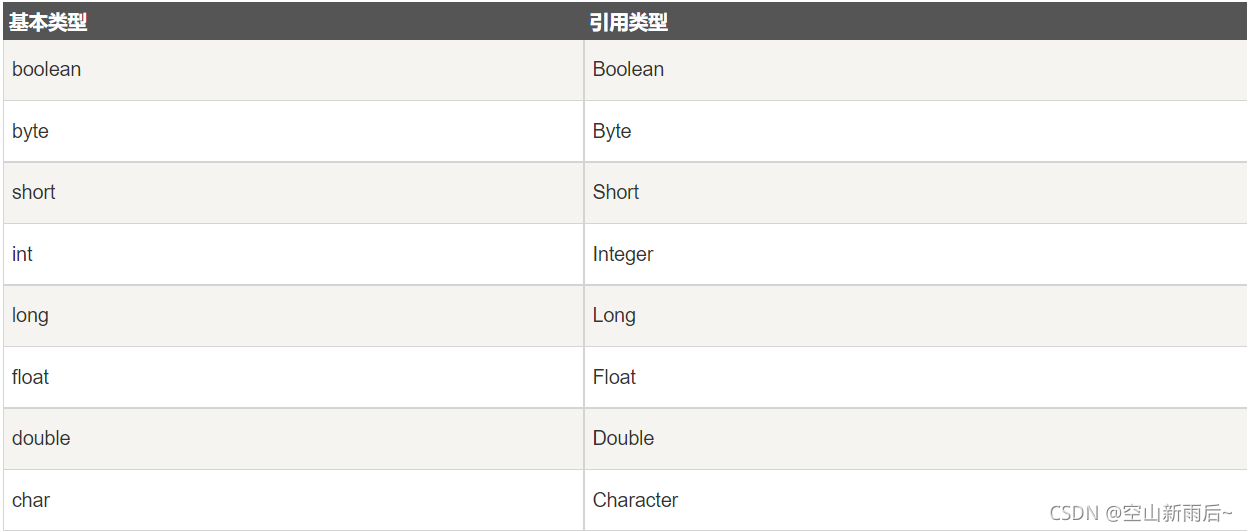
Task: Select the short cell text
Action: [x=34, y=192]
